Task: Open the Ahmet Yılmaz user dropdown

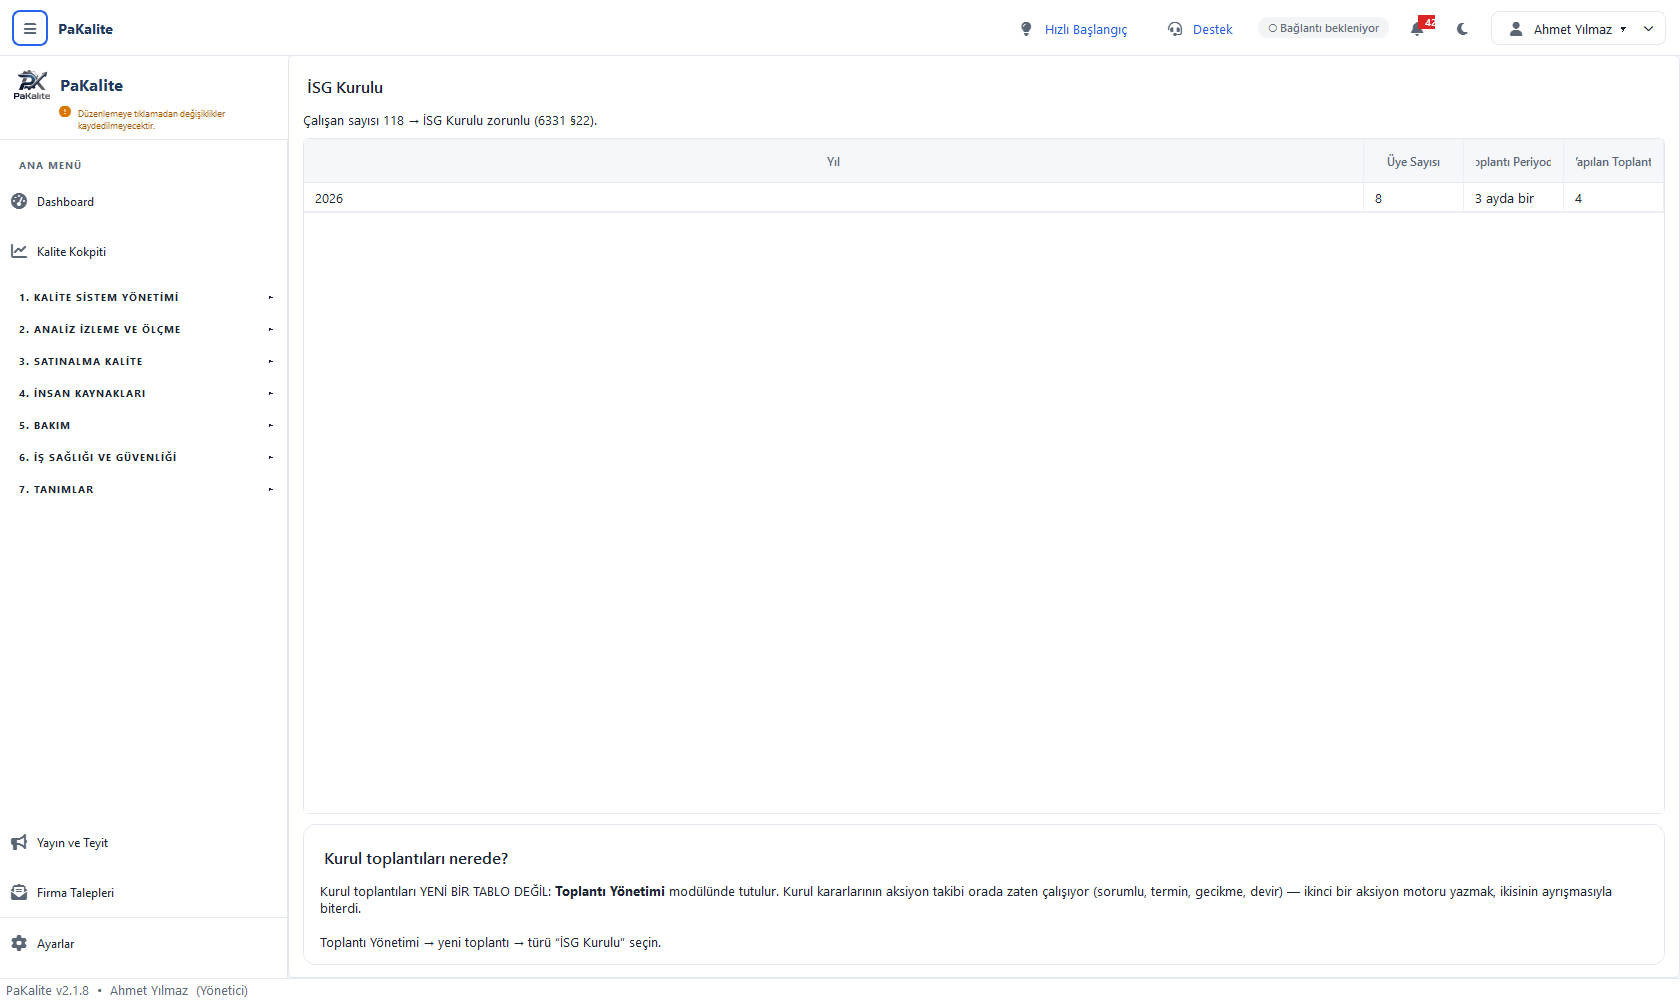Action: click(1578, 29)
